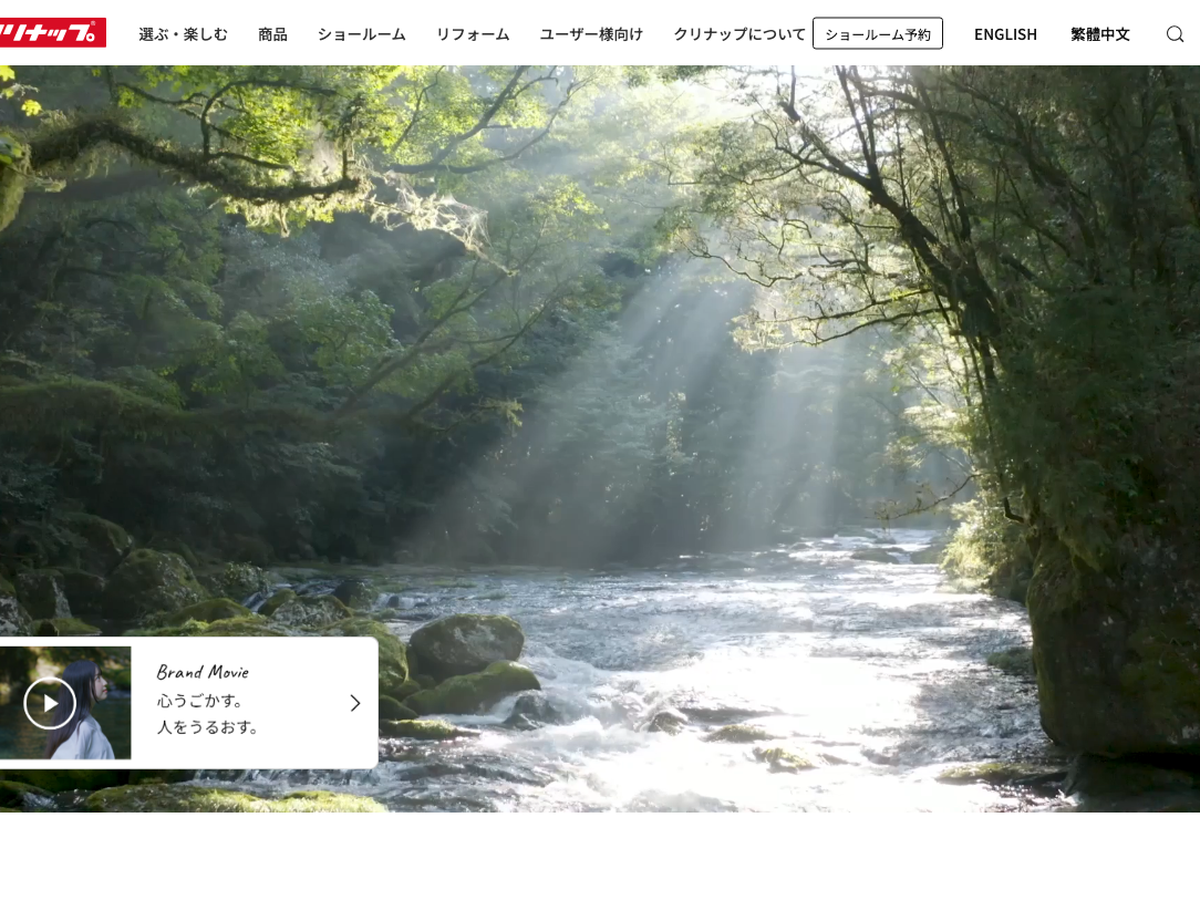The image size is (1200, 900).
Task: Click the large mossy boulder in the river
Action: pyautogui.click(x=465, y=645)
